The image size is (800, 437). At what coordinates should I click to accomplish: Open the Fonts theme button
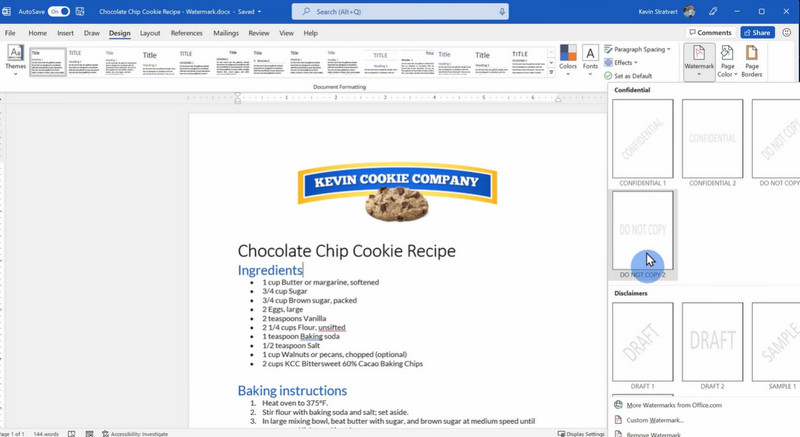click(590, 58)
